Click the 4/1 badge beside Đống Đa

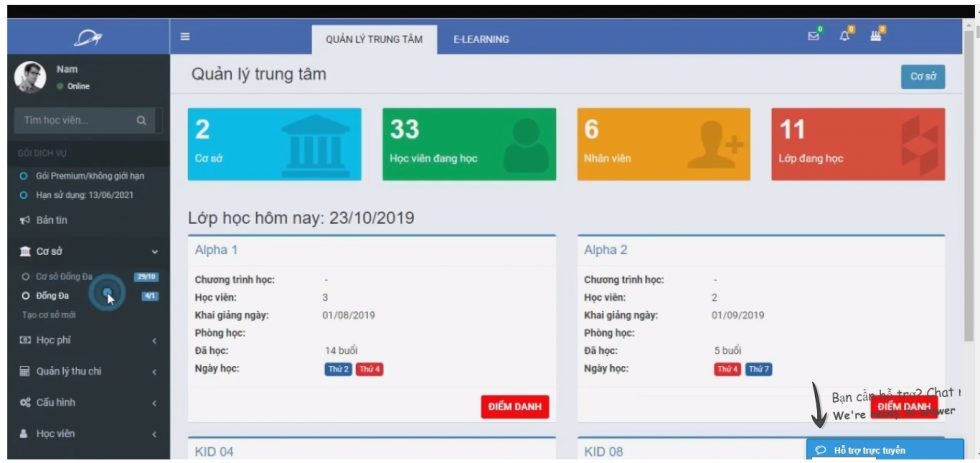[149, 296]
